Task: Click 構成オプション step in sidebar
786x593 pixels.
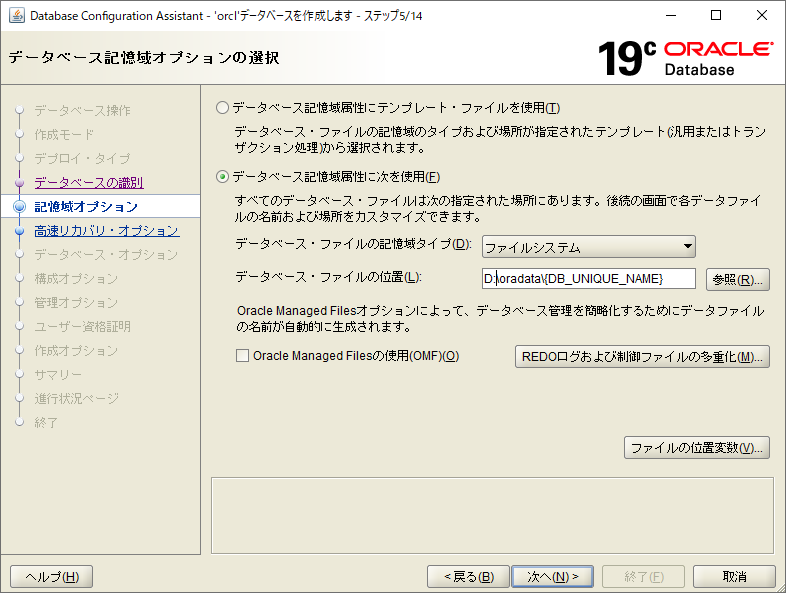Action: (x=76, y=279)
